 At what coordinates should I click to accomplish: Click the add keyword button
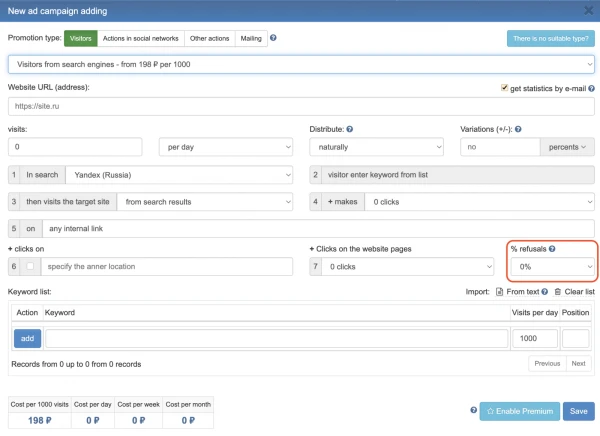coord(28,338)
